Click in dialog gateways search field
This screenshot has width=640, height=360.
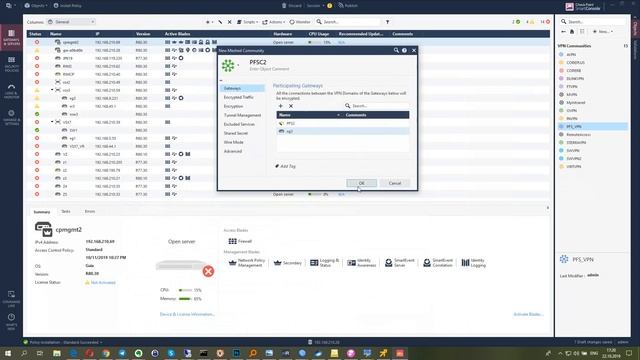tap(376, 106)
